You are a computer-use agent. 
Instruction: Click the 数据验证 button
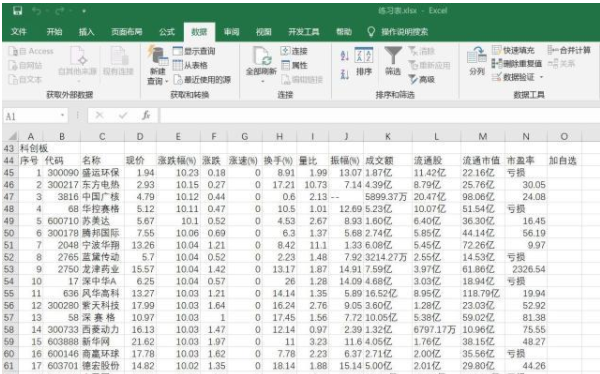point(513,77)
